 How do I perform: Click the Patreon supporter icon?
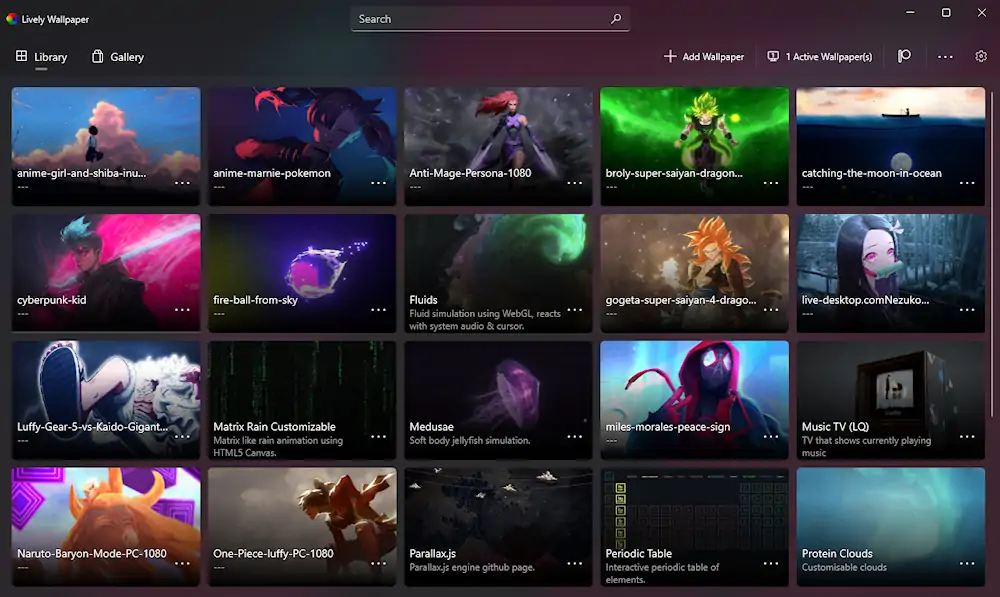[x=904, y=57]
